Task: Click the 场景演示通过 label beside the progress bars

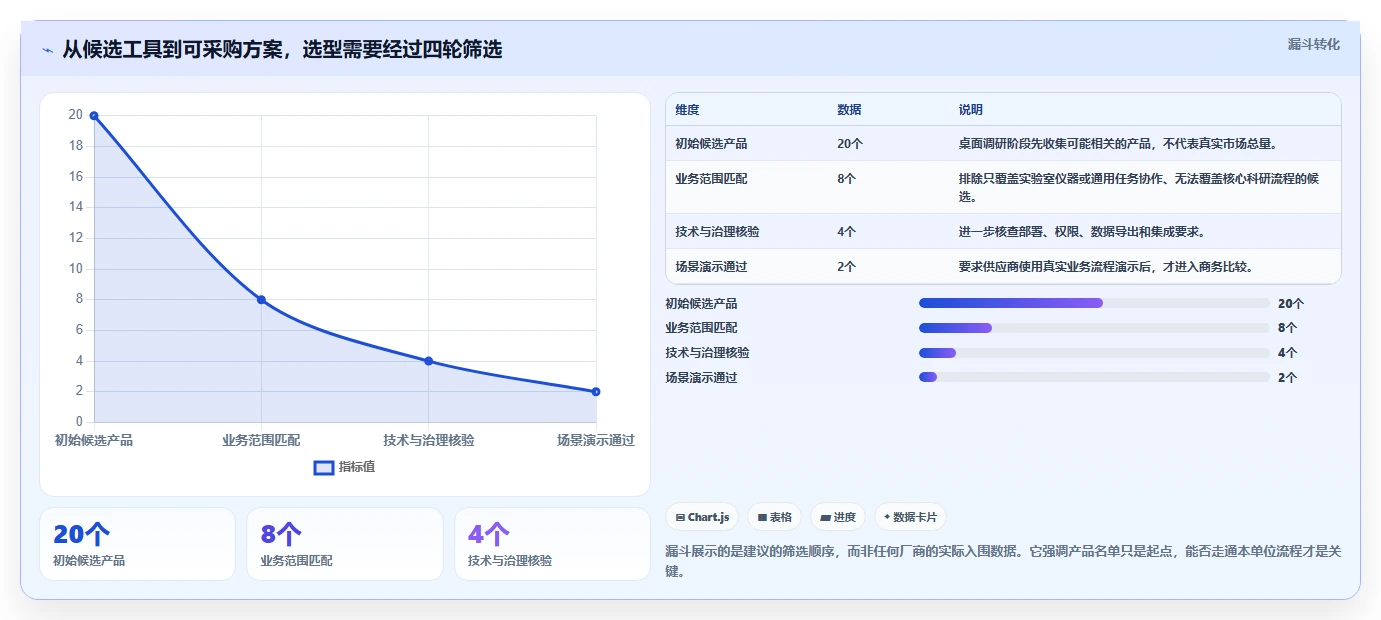Action: pos(701,378)
